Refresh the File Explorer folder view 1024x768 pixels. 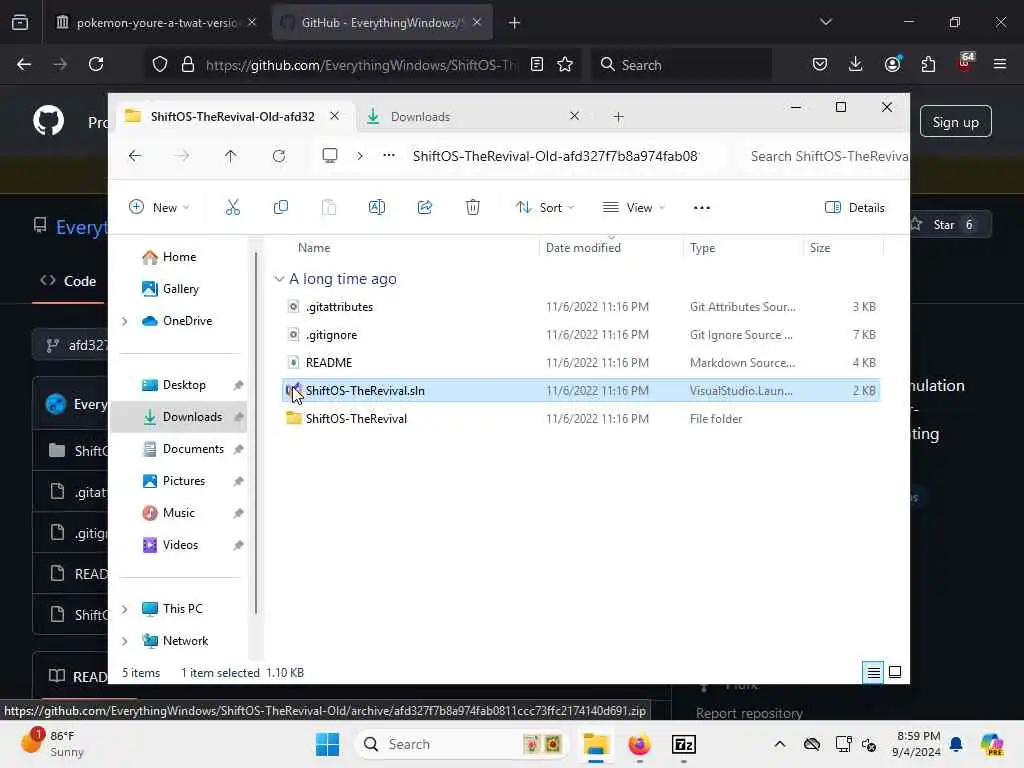[279, 156]
